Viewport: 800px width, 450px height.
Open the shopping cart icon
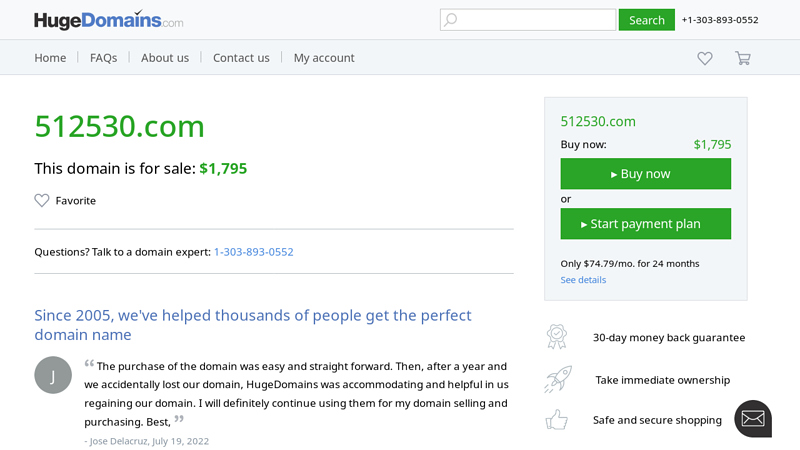click(x=743, y=58)
